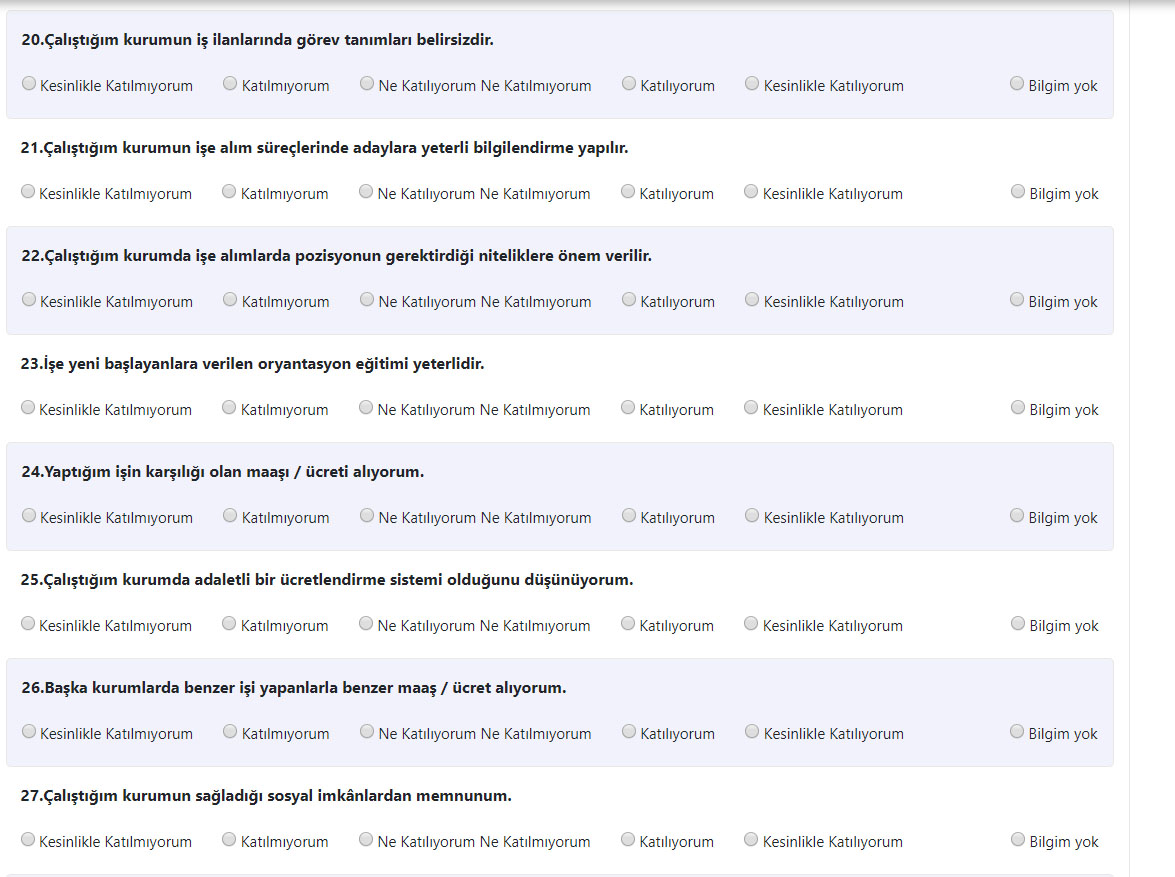Image resolution: width=1175 pixels, height=877 pixels.
Task: Select 'Kesinlikle Katılıyorum' for question 27
Action: pos(751,840)
